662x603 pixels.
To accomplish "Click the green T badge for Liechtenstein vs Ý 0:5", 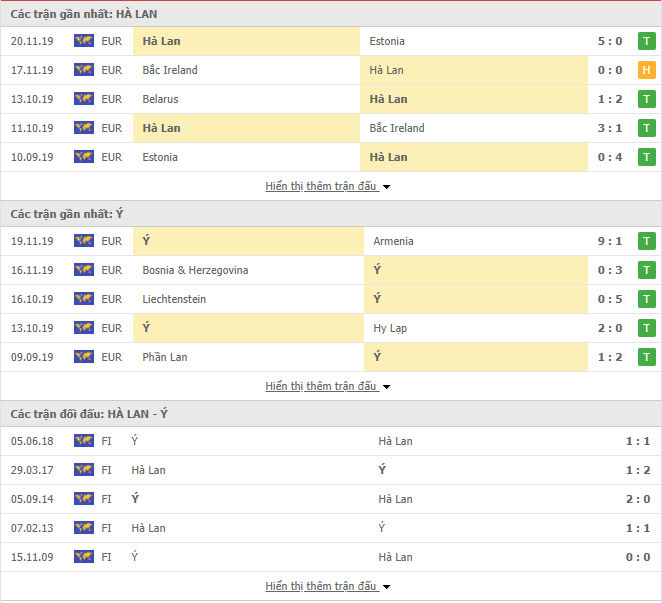I will coord(646,299).
